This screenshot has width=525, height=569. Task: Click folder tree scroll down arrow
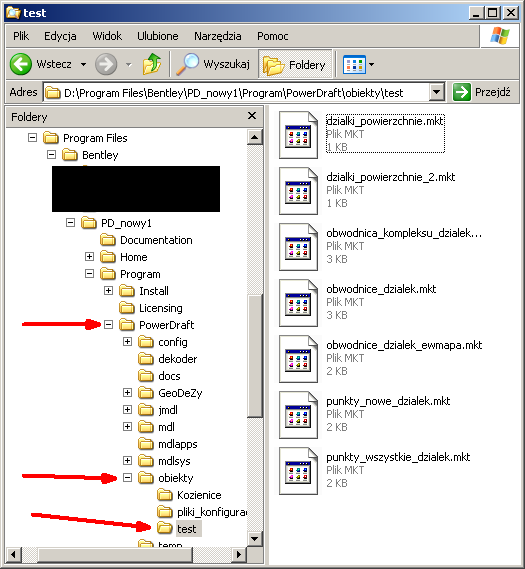tap(255, 539)
